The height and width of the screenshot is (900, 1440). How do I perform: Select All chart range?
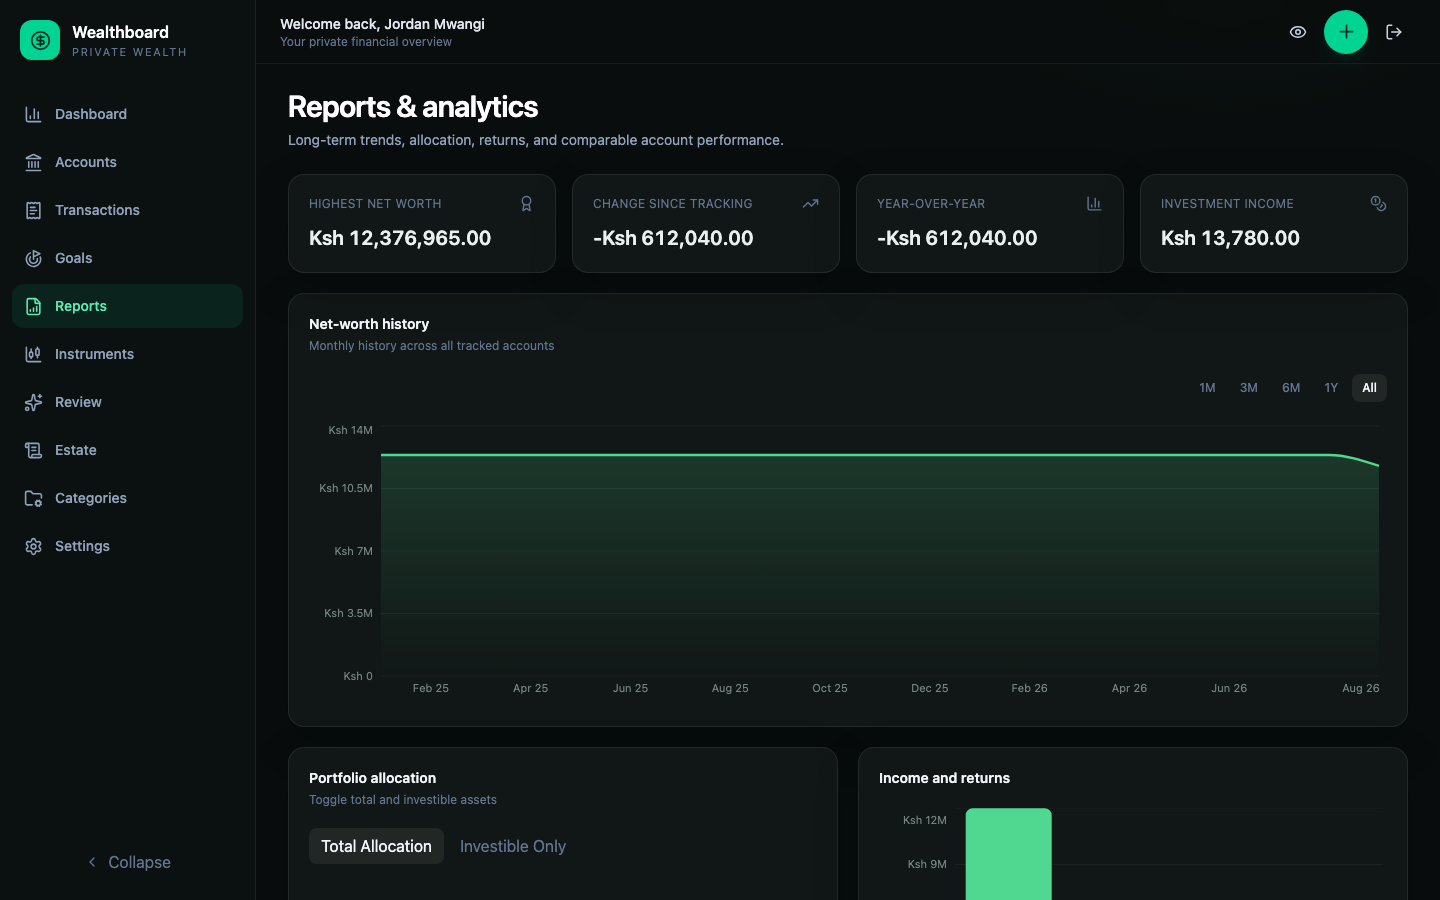pyautogui.click(x=1369, y=388)
